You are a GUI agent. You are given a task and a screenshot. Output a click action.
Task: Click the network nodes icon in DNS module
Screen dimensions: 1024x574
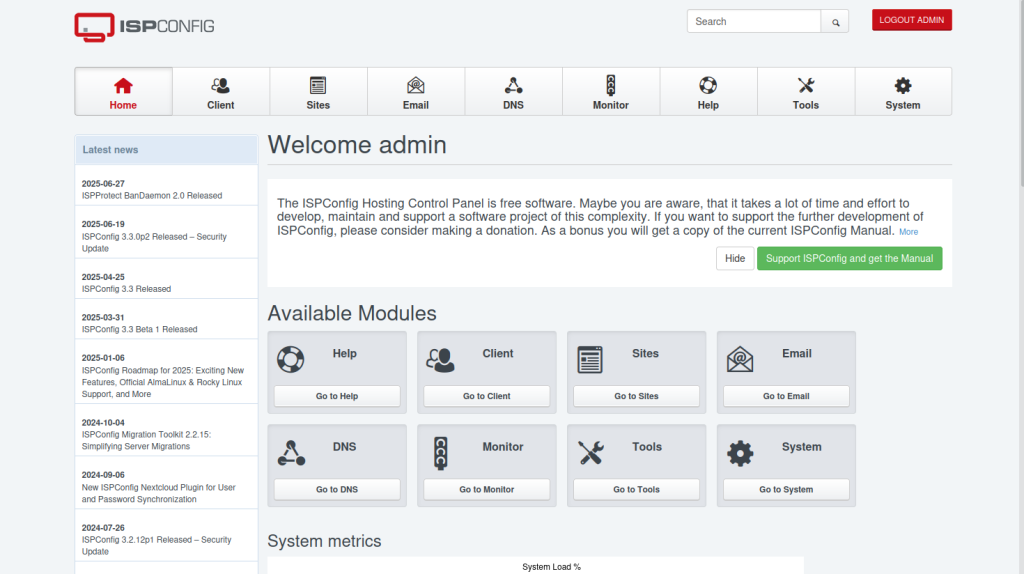pos(290,453)
